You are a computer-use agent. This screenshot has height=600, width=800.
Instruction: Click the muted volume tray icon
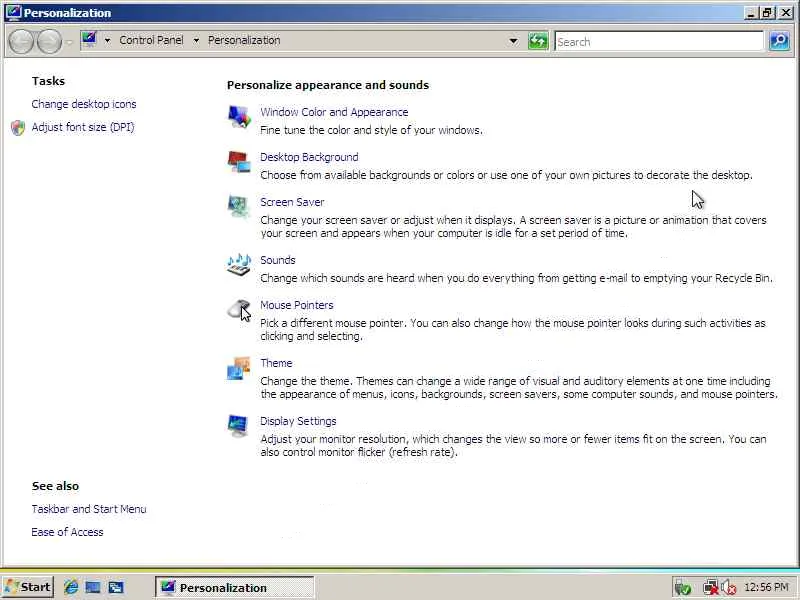coord(729,588)
